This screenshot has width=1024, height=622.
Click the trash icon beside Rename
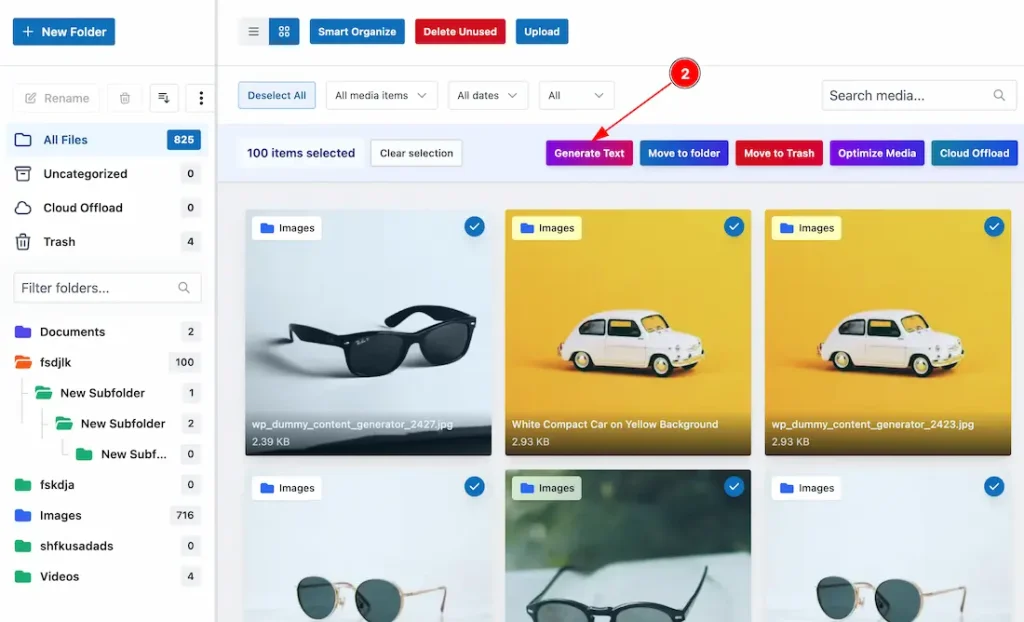125,98
